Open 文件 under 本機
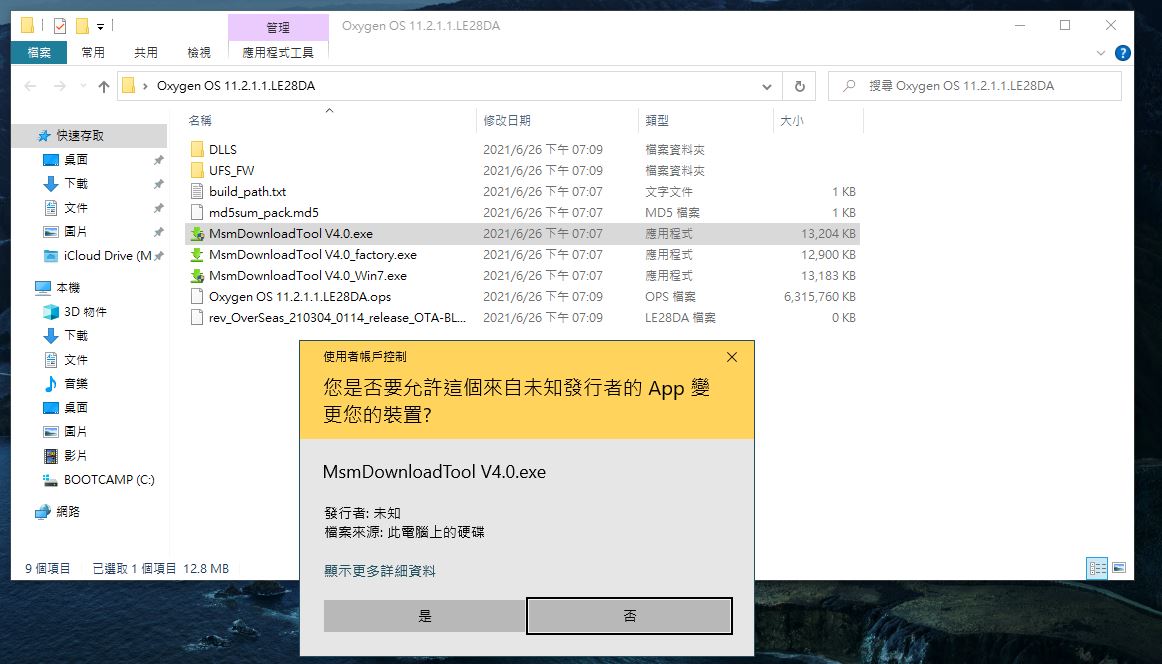Viewport: 1162px width, 664px height. [x=67, y=359]
